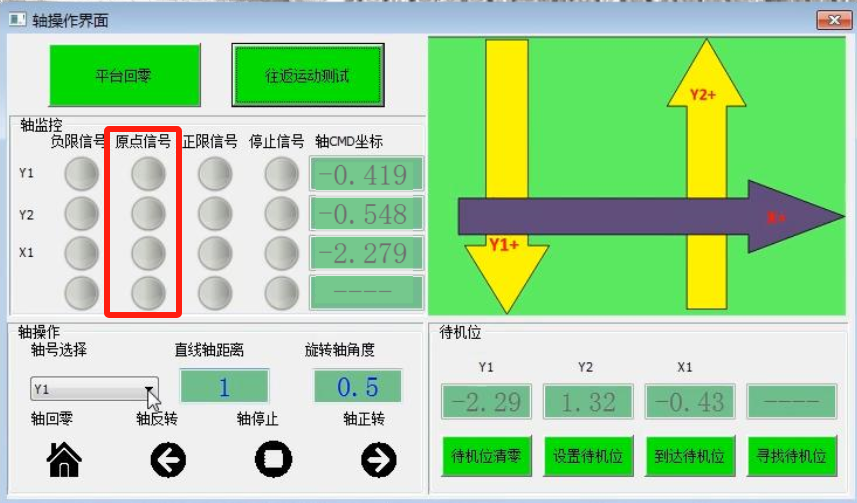Click the 平台回零 platform homing button
This screenshot has height=503, width=857.
124,75
